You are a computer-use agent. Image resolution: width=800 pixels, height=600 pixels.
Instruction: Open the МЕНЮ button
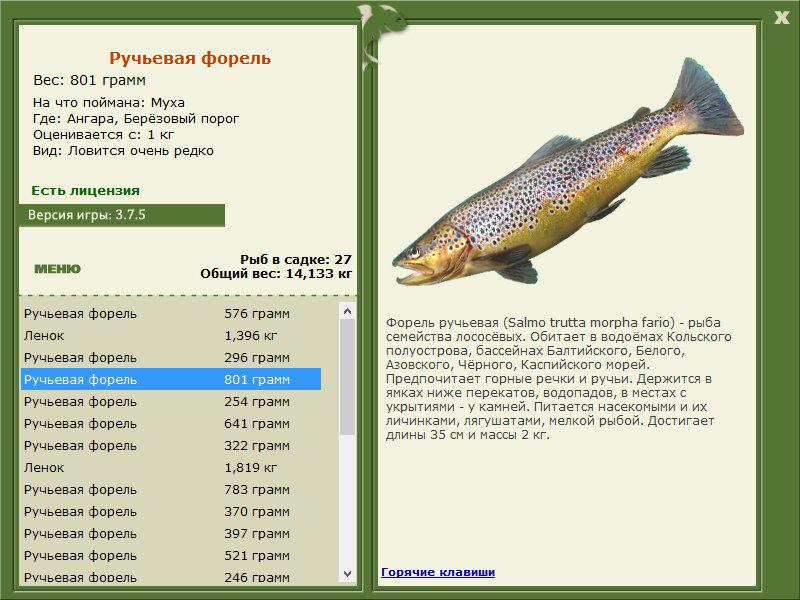point(57,269)
